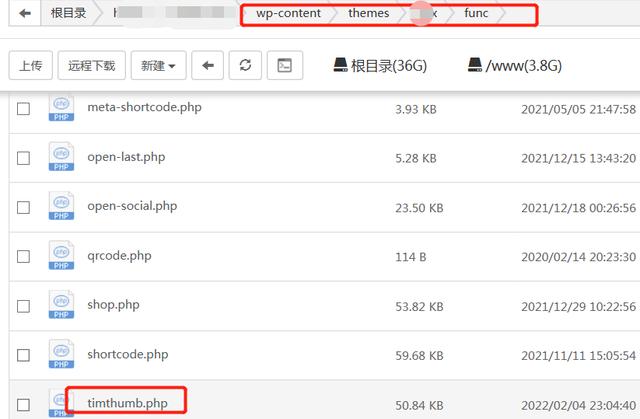Open file timthumb.php

pyautogui.click(x=127, y=403)
